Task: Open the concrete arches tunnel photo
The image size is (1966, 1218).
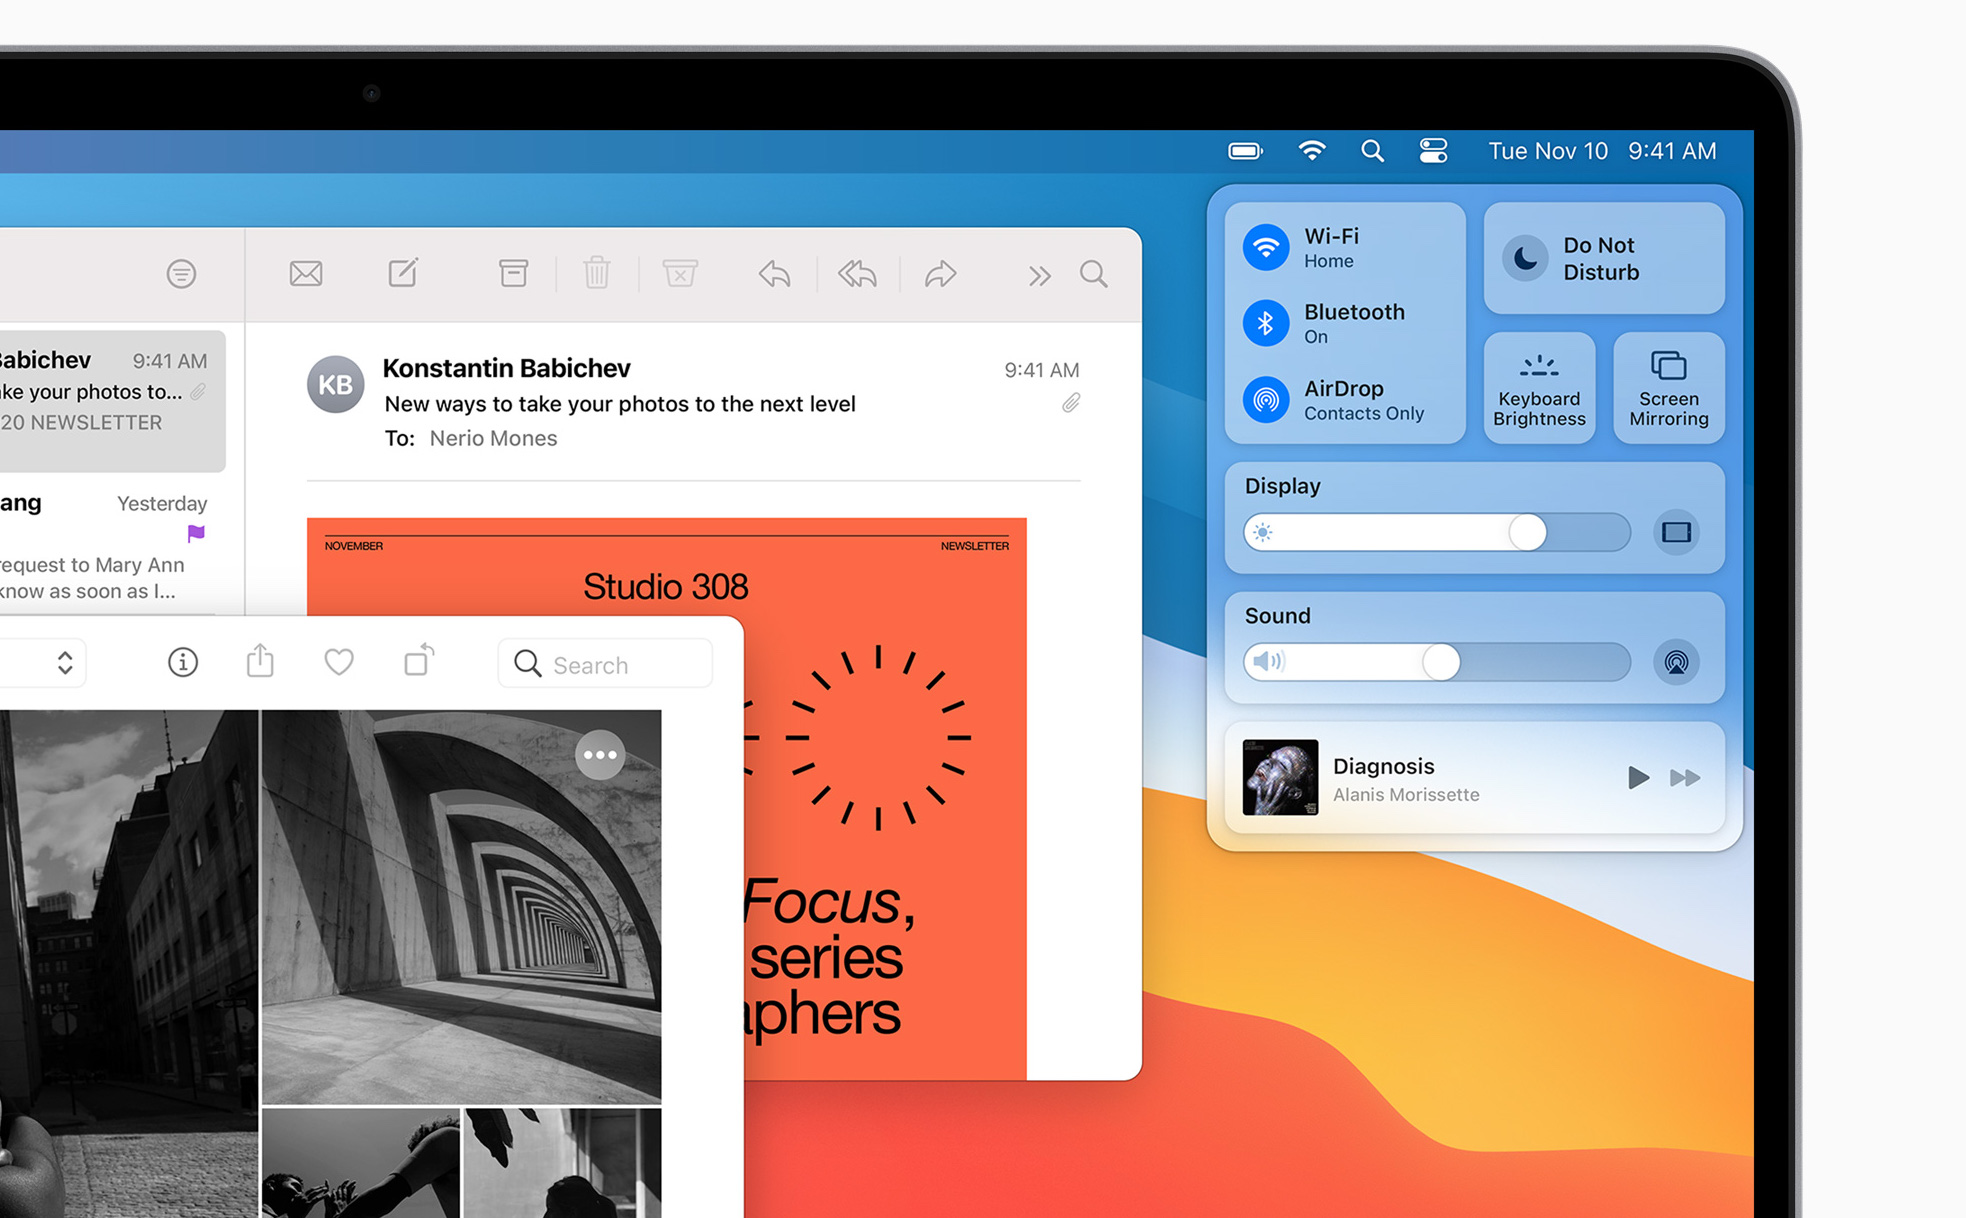Action: [x=461, y=907]
